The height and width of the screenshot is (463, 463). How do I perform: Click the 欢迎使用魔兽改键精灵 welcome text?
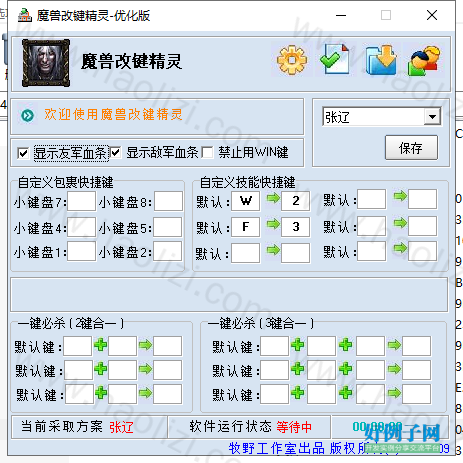click(113, 114)
